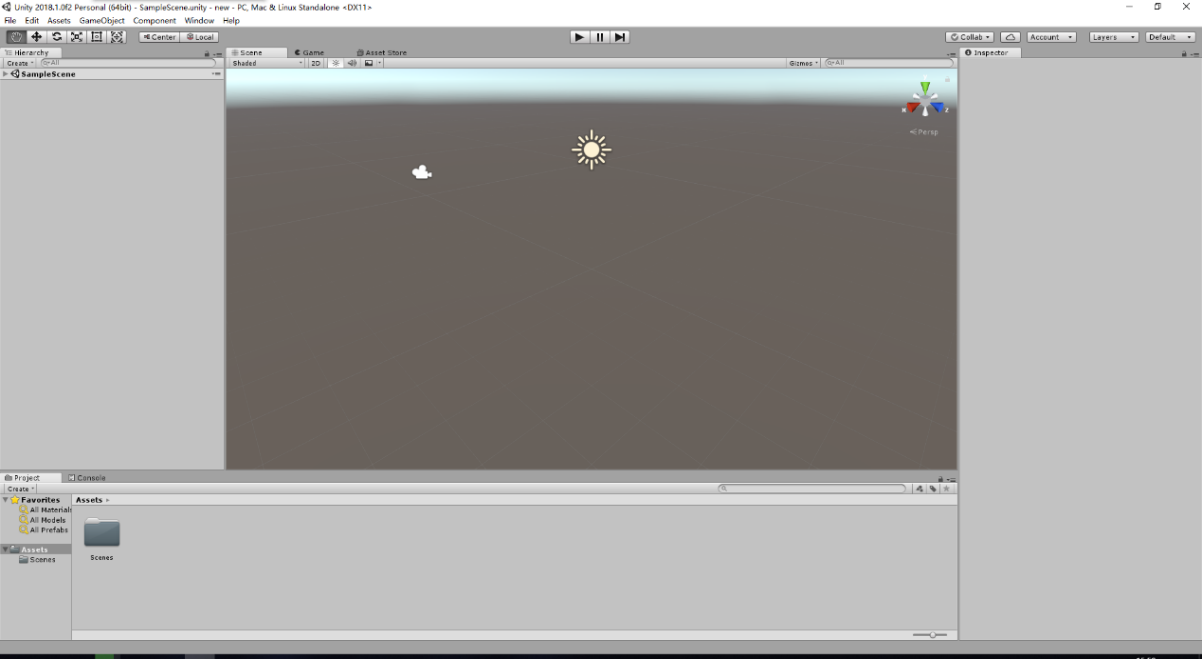Select the Scale tool

[77, 37]
